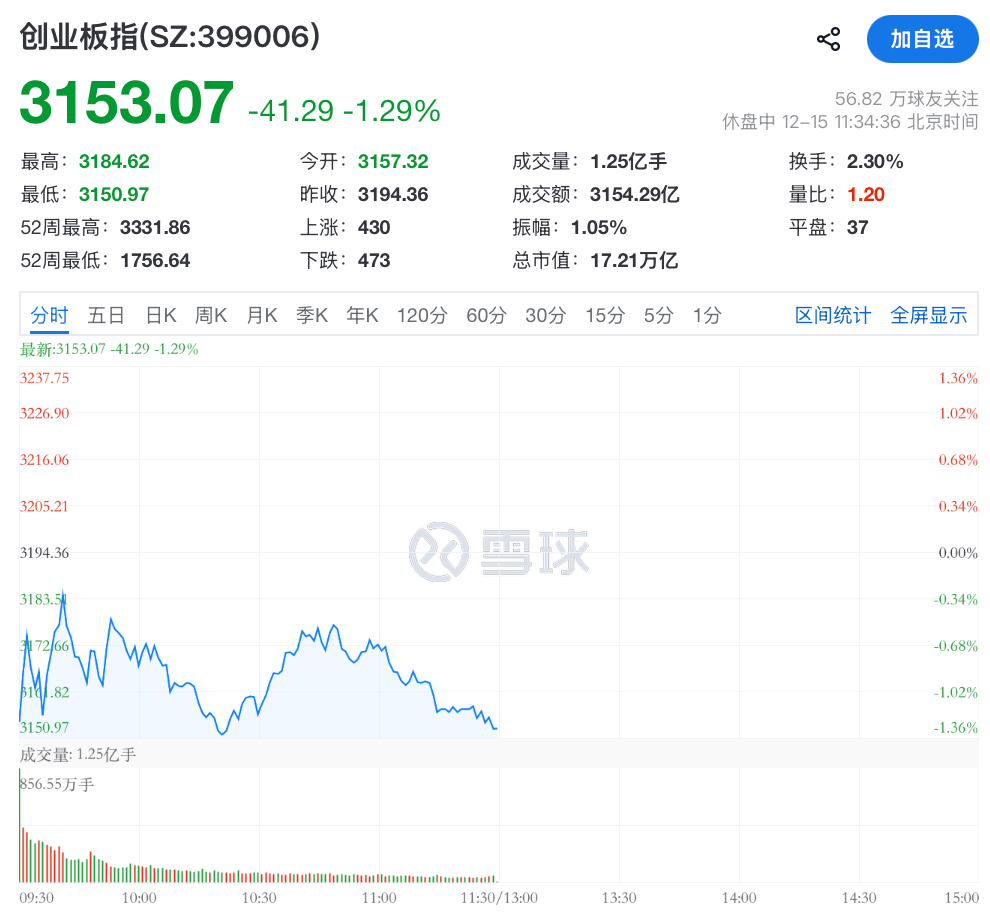Switch to the 五日 tab

pyautogui.click(x=106, y=315)
